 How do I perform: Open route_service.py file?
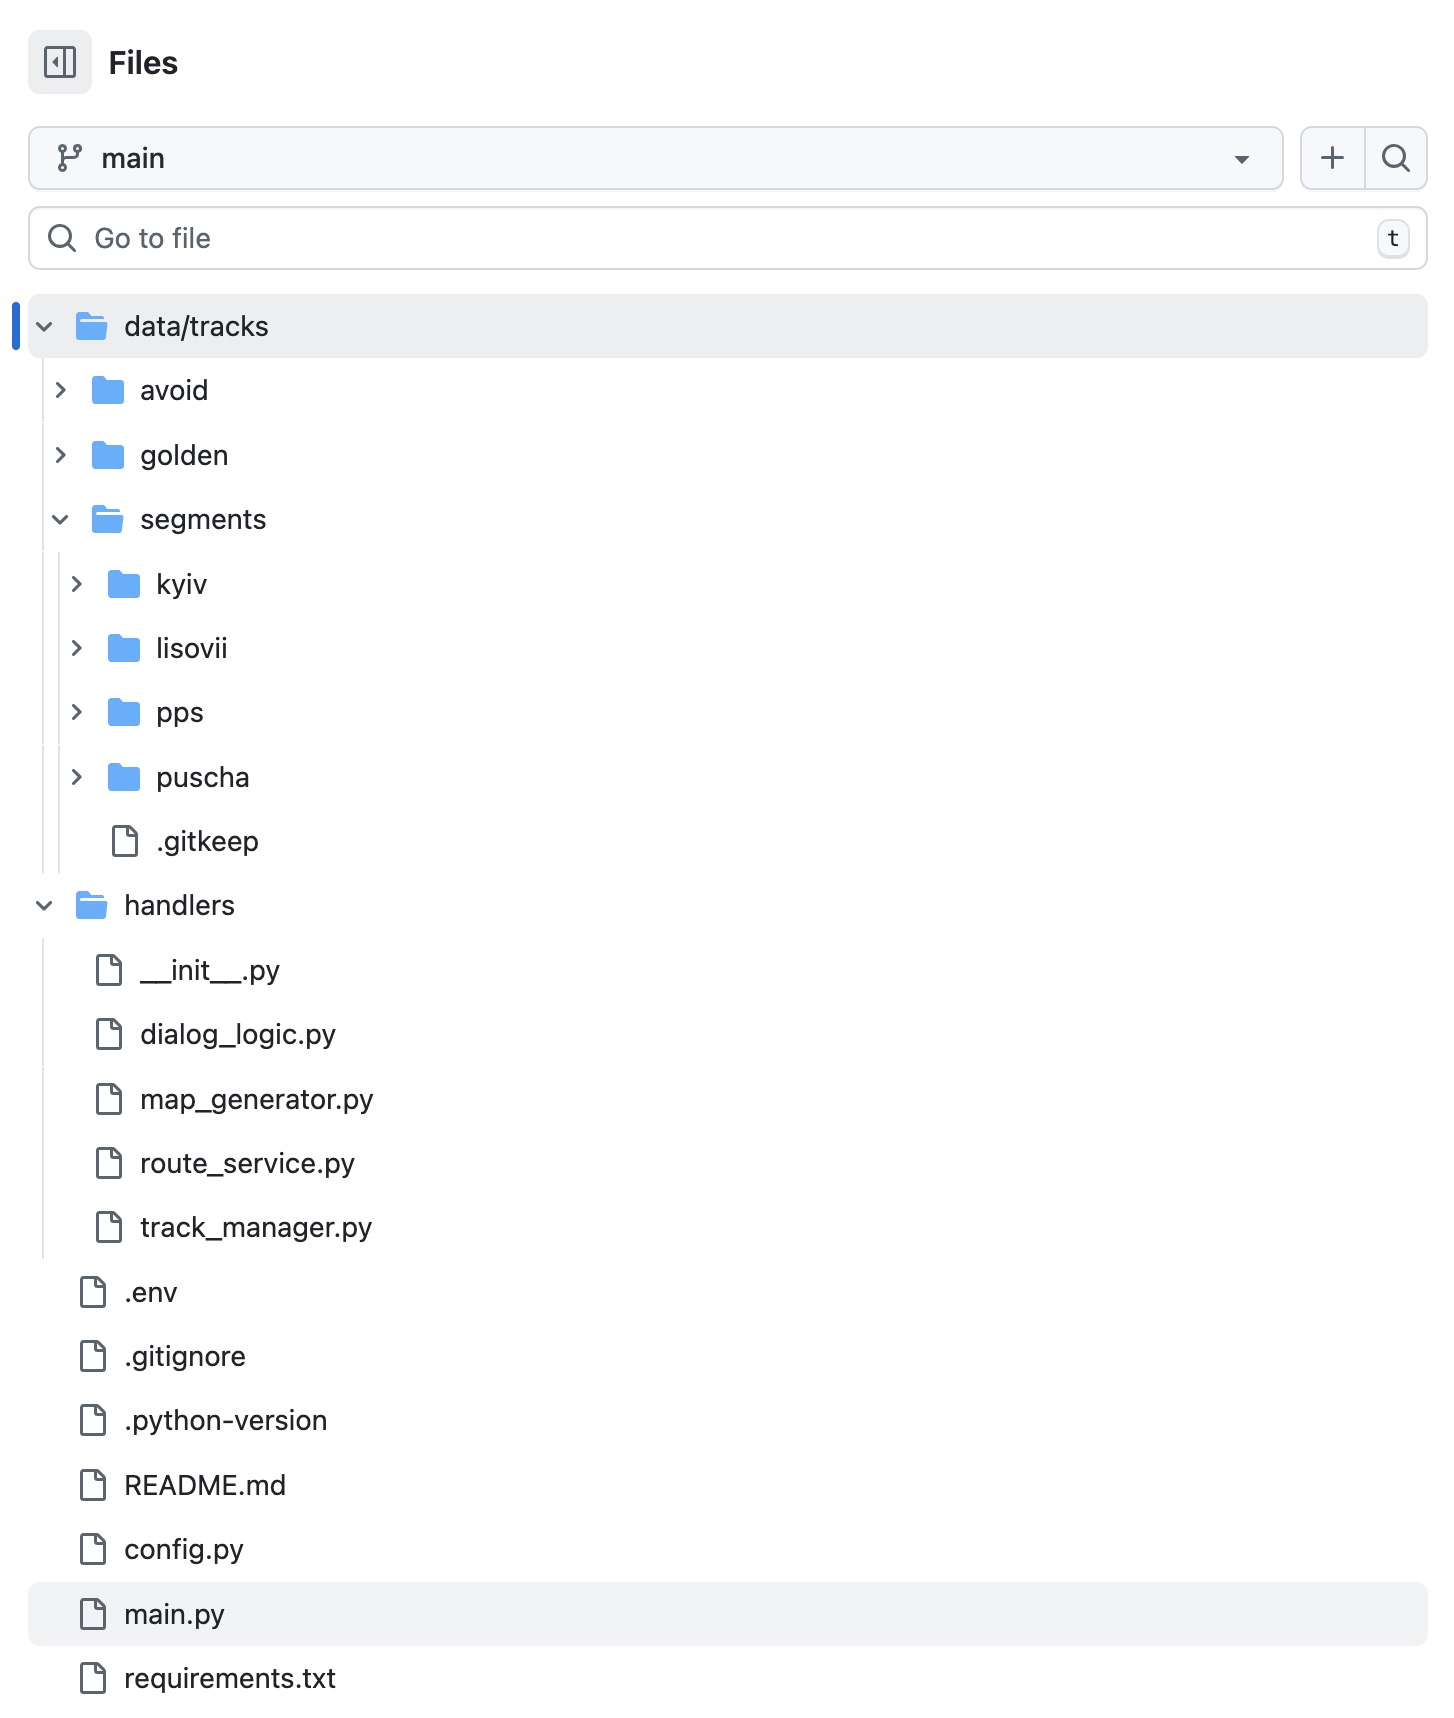(x=247, y=1164)
